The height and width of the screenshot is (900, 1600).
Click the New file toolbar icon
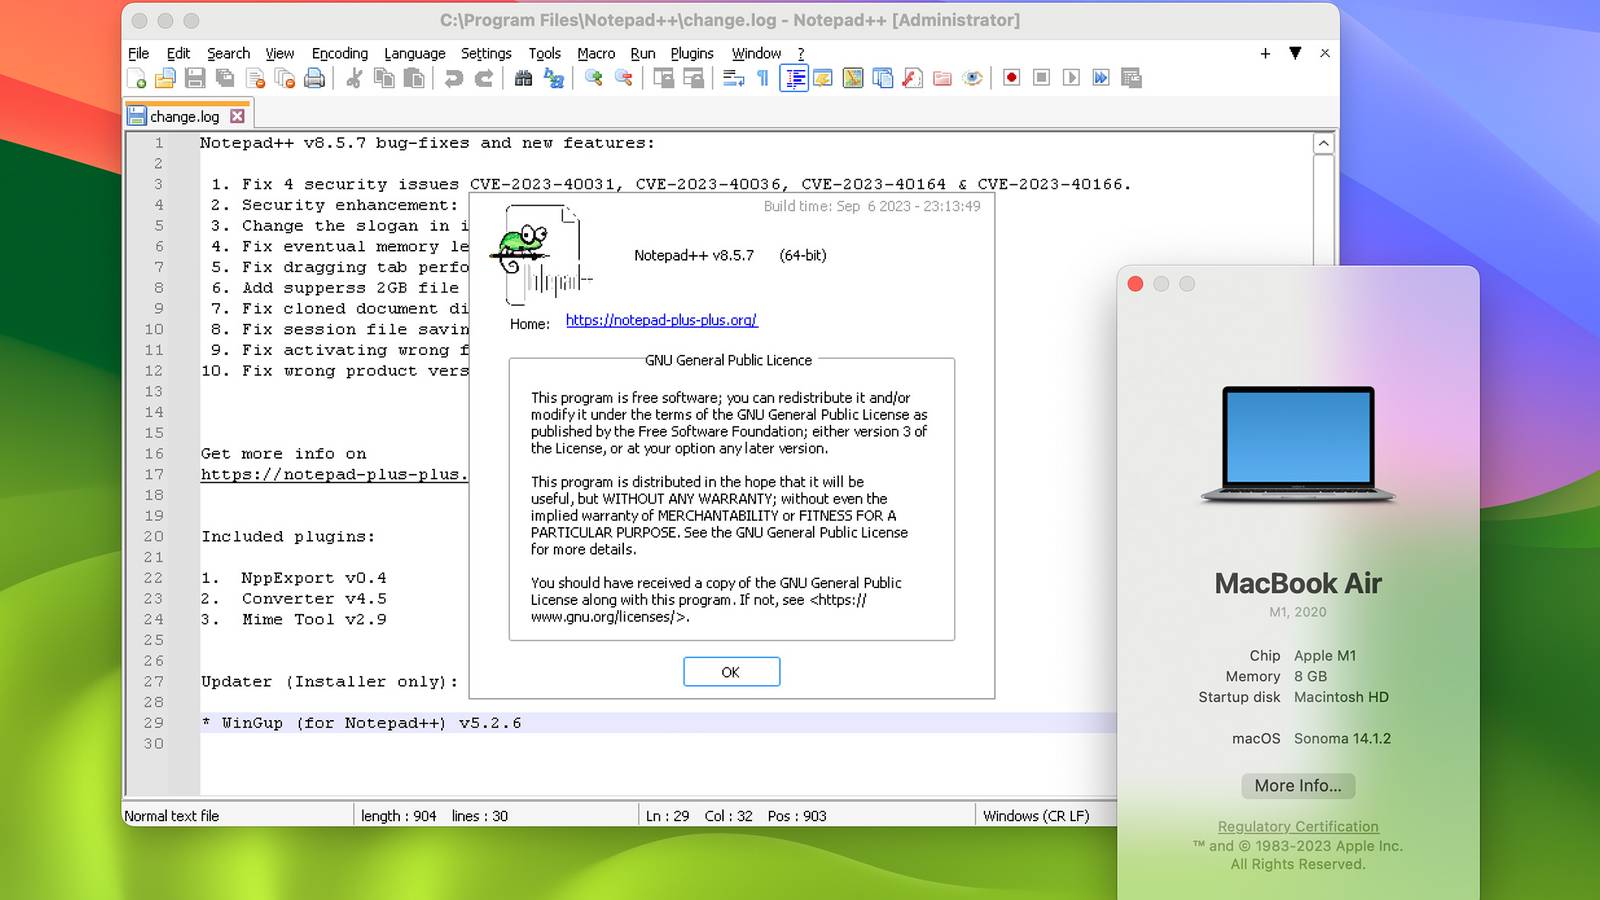tap(137, 78)
